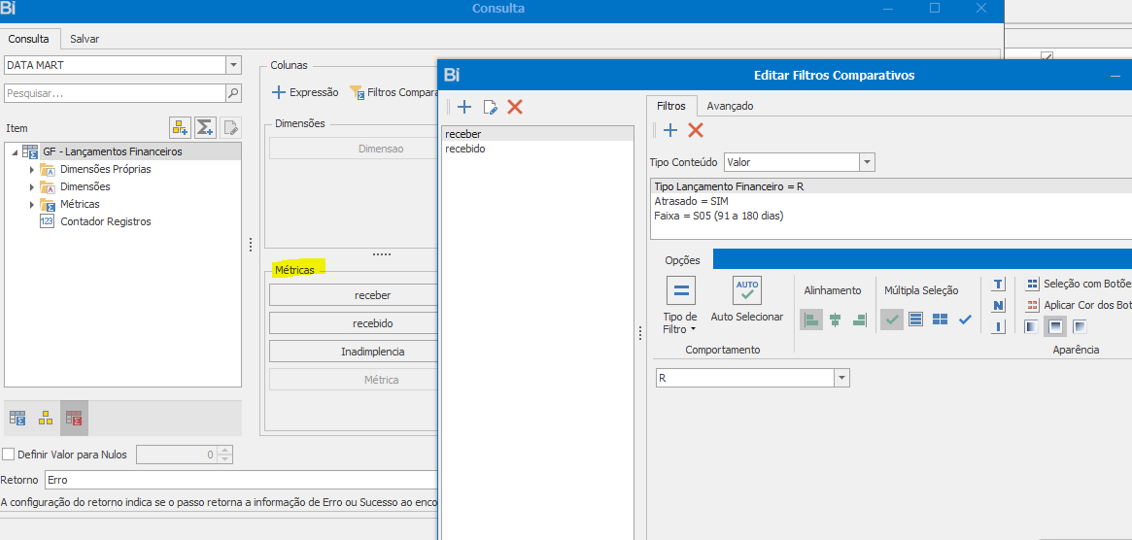Screen dimensions: 1132x540
Task: Click the I appearance button
Action: tap(998, 327)
